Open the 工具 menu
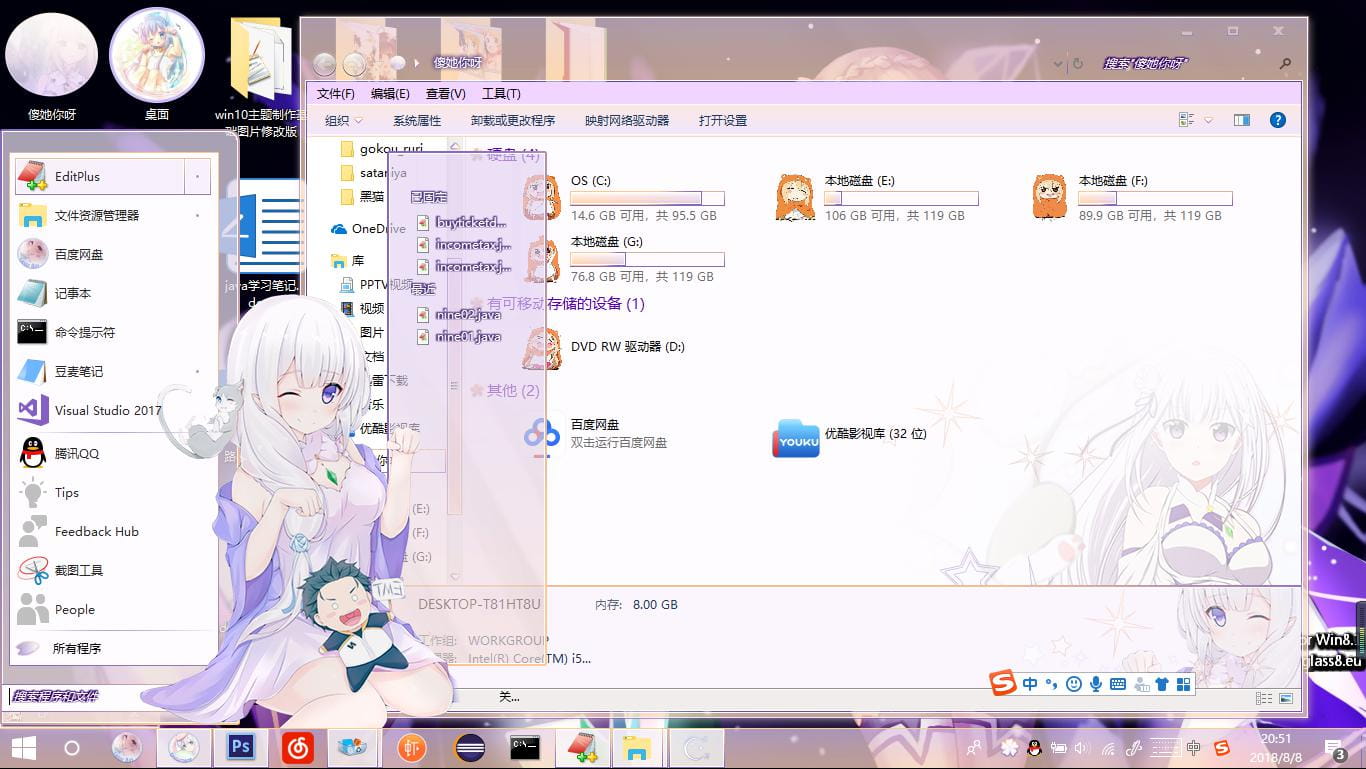The image size is (1366, 769). (x=500, y=93)
